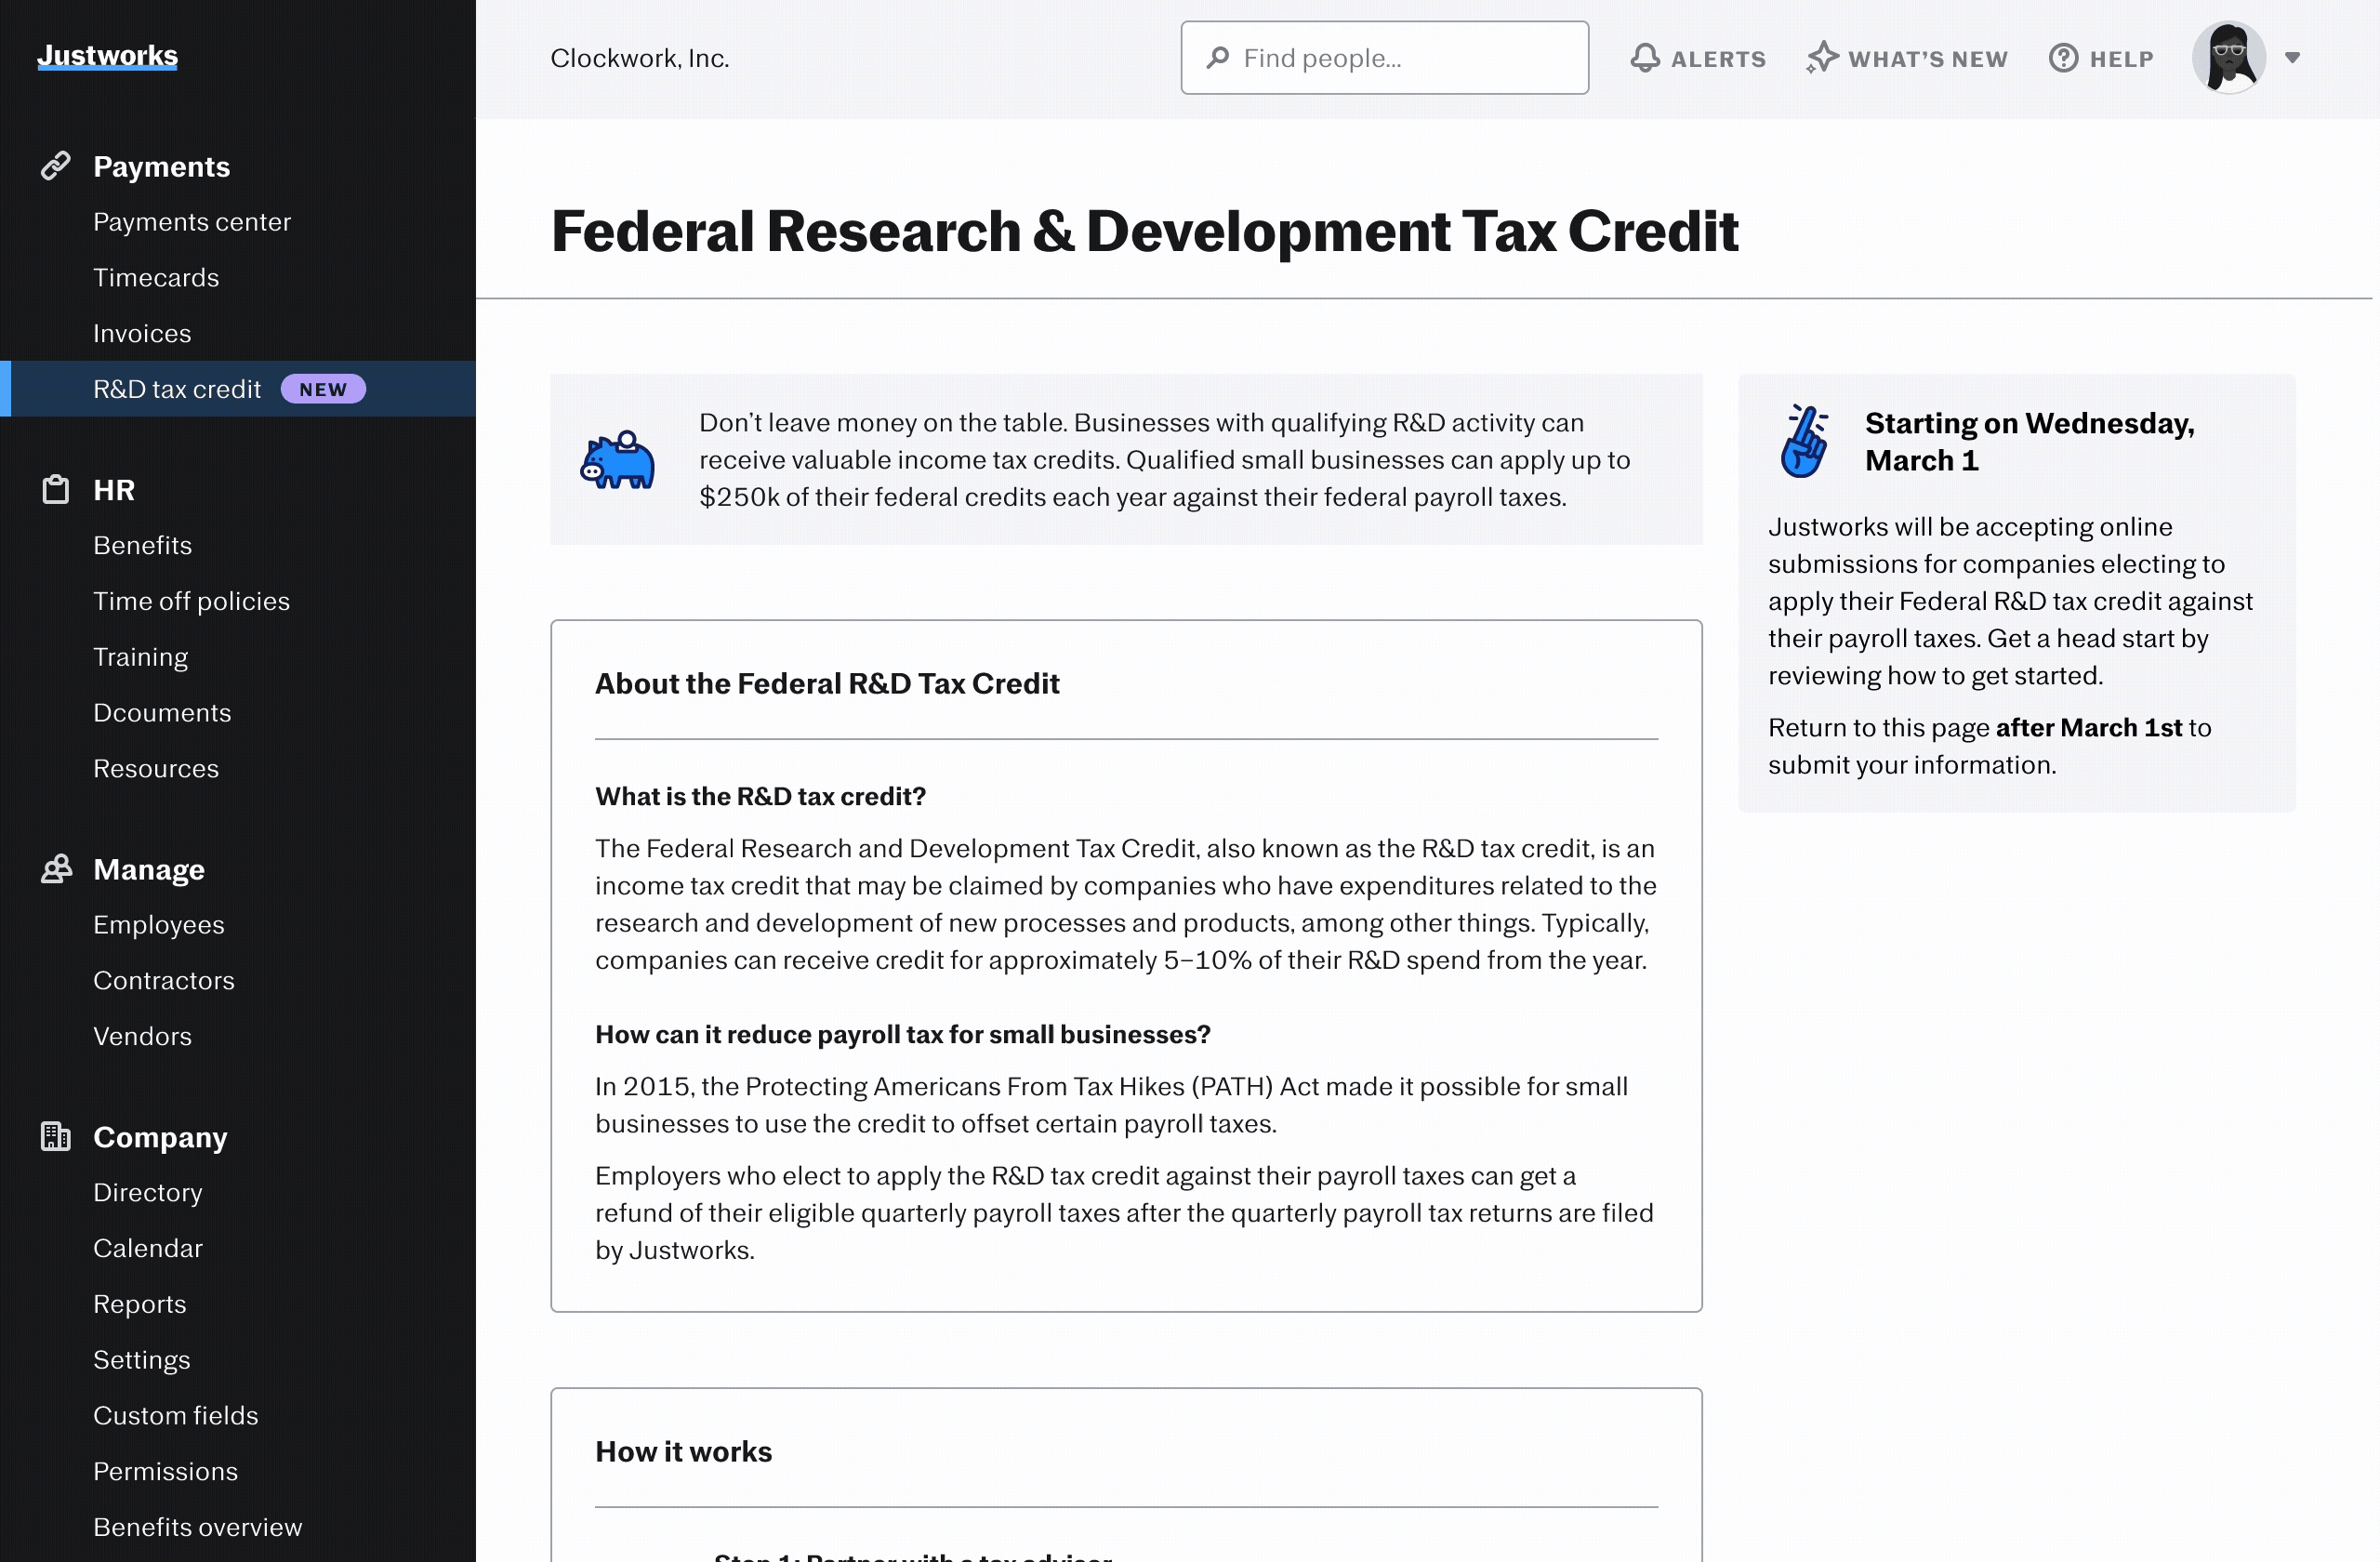Image resolution: width=2380 pixels, height=1562 pixels.
Task: Click the Payments link icon in sidebar
Action: [x=56, y=166]
